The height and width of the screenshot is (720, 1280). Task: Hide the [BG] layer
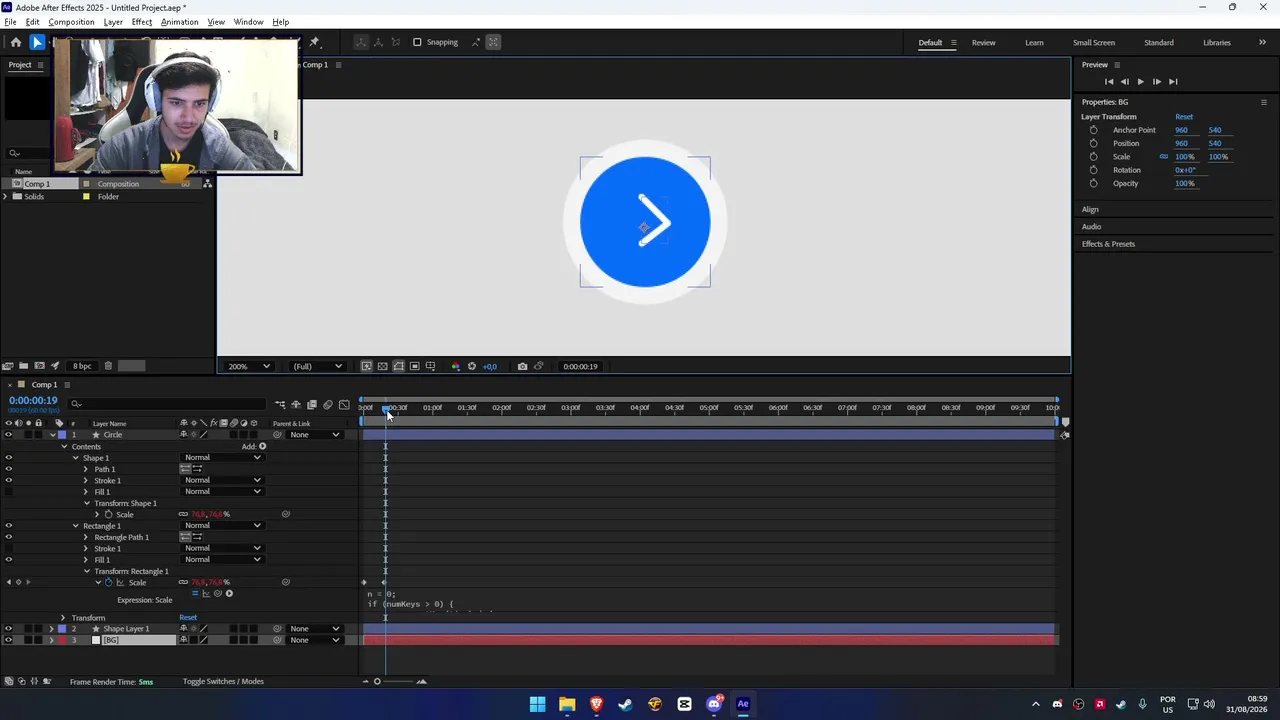point(9,640)
